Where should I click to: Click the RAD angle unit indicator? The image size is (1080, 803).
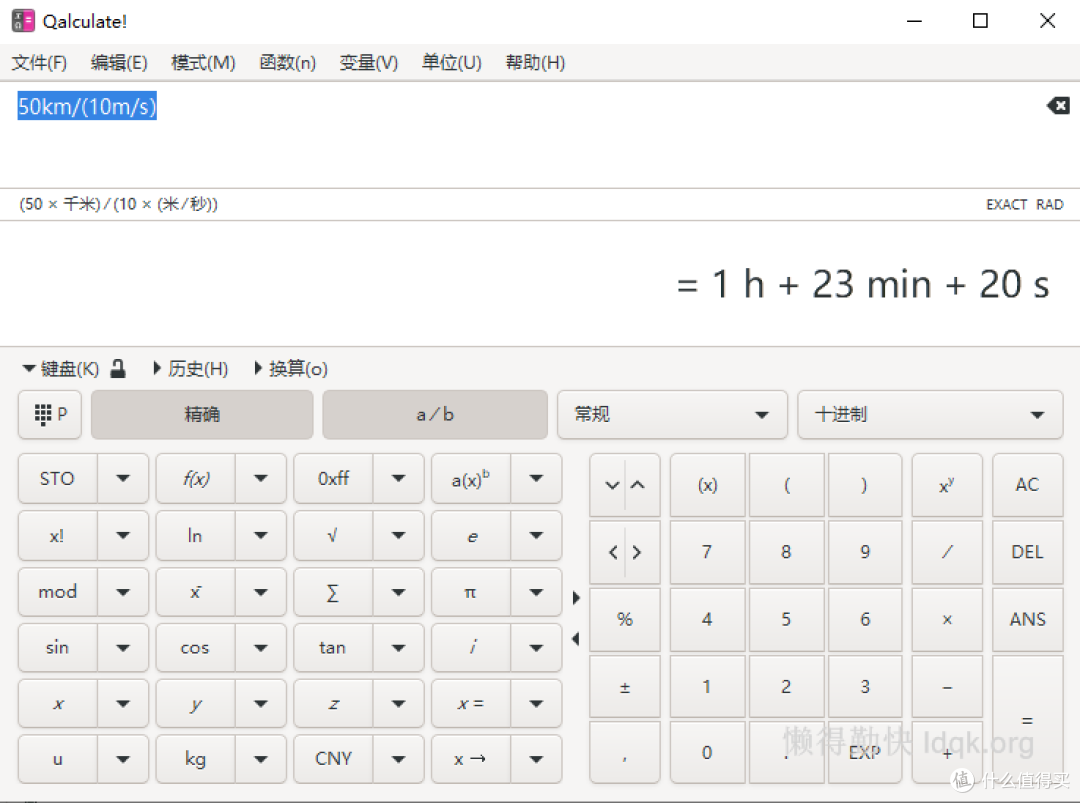(1050, 205)
